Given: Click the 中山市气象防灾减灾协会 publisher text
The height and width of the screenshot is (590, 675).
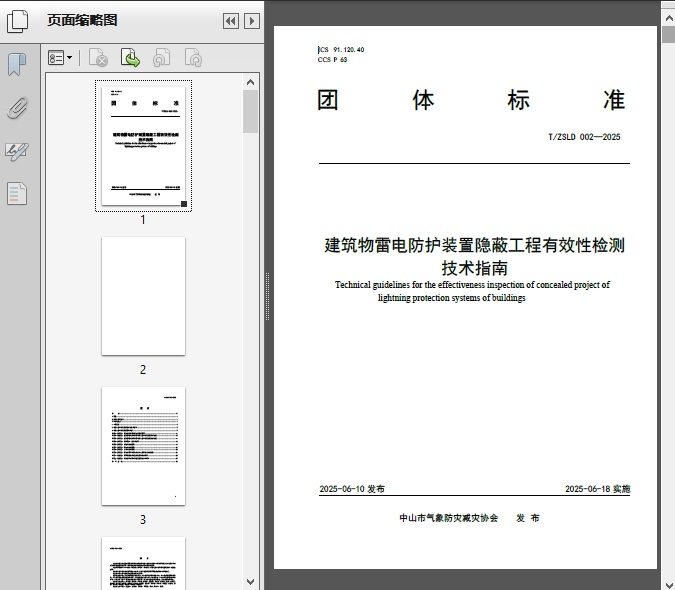Looking at the screenshot, I should [x=449, y=518].
